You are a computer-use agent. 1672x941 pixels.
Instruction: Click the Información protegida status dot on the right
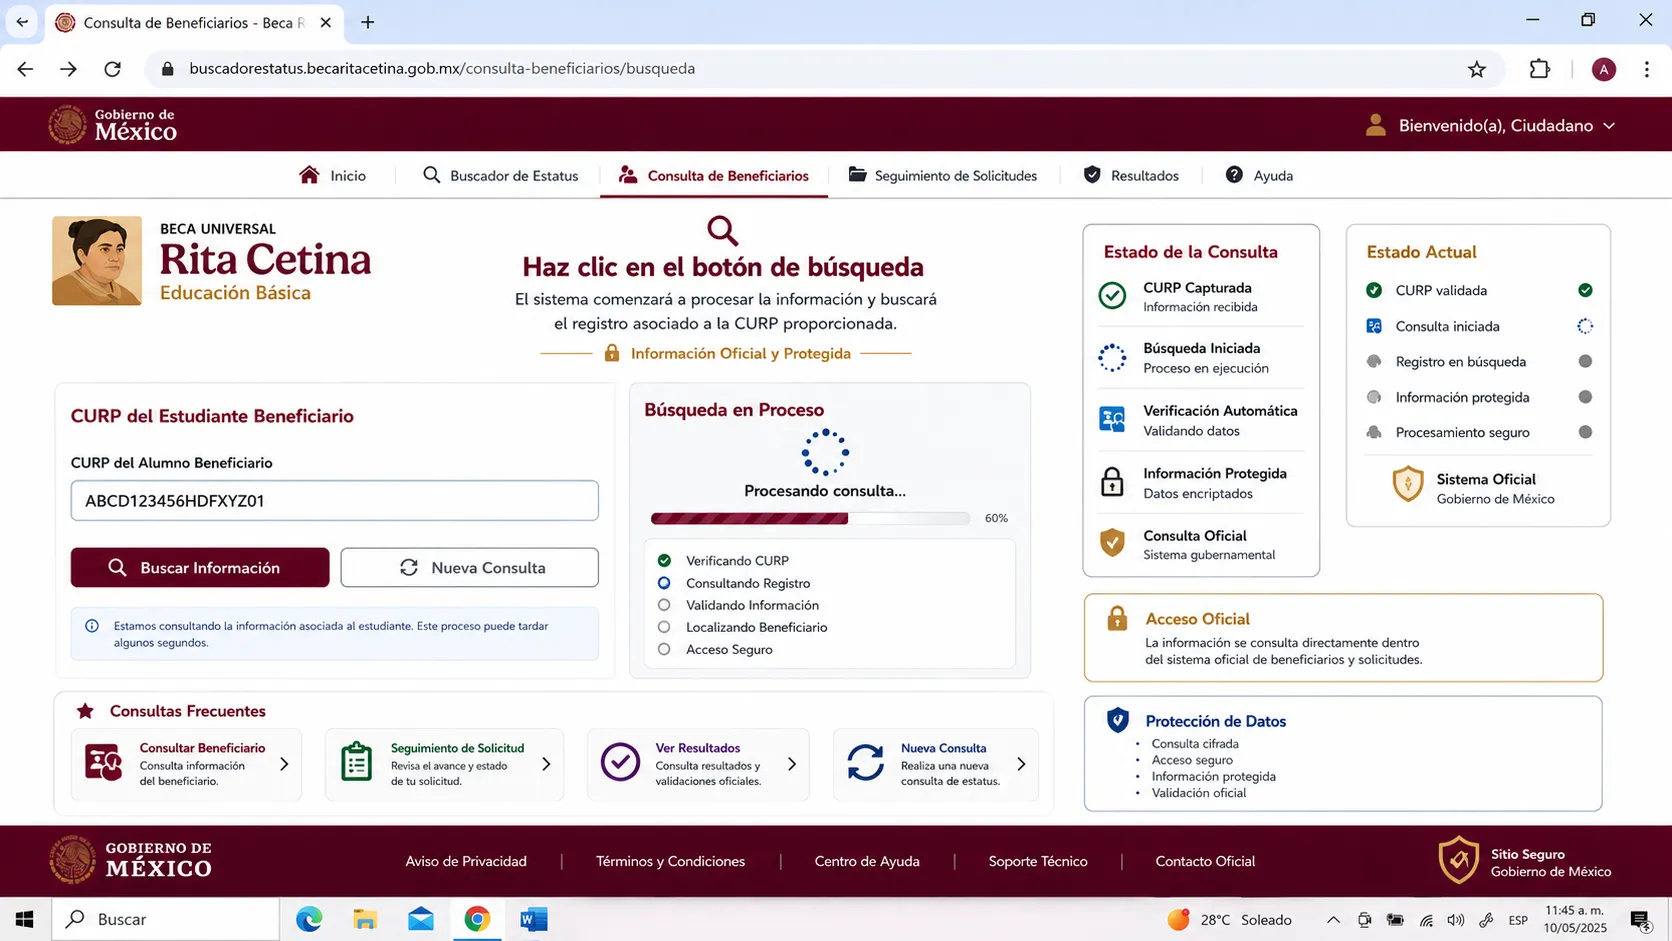pyautogui.click(x=1585, y=397)
